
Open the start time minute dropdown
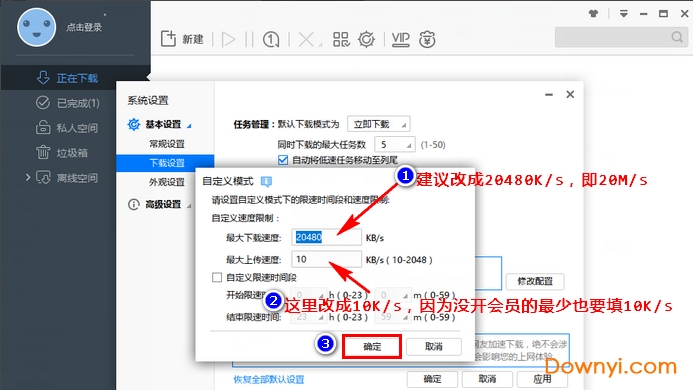point(392,295)
